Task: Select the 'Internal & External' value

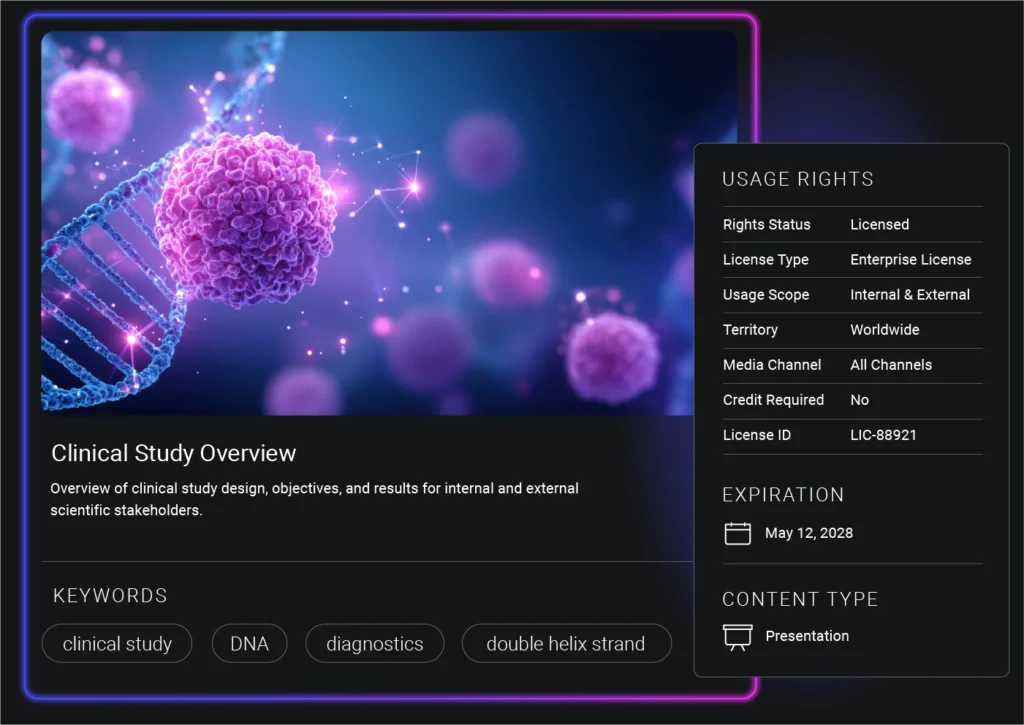Action: (910, 295)
